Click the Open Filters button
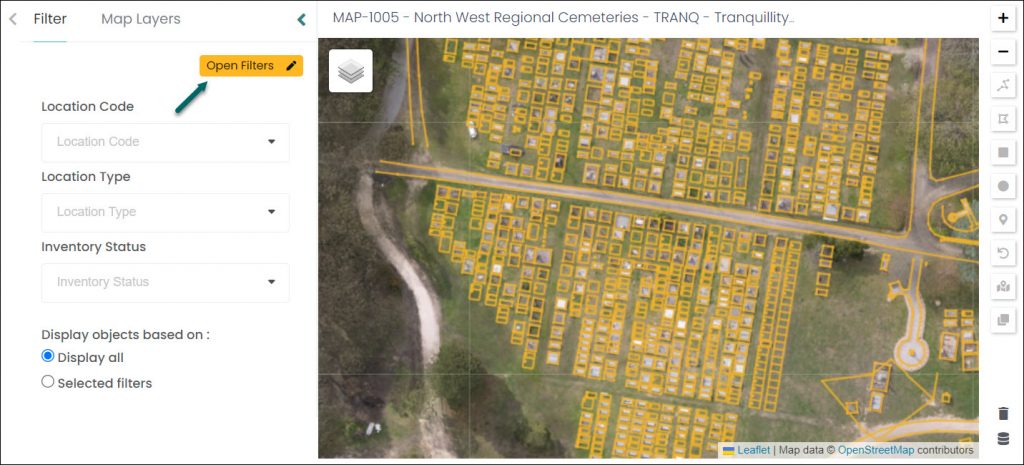The height and width of the screenshot is (465, 1024). tap(251, 66)
